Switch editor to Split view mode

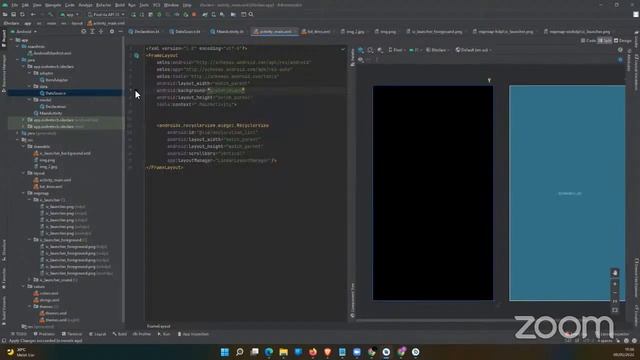click(x=605, y=40)
